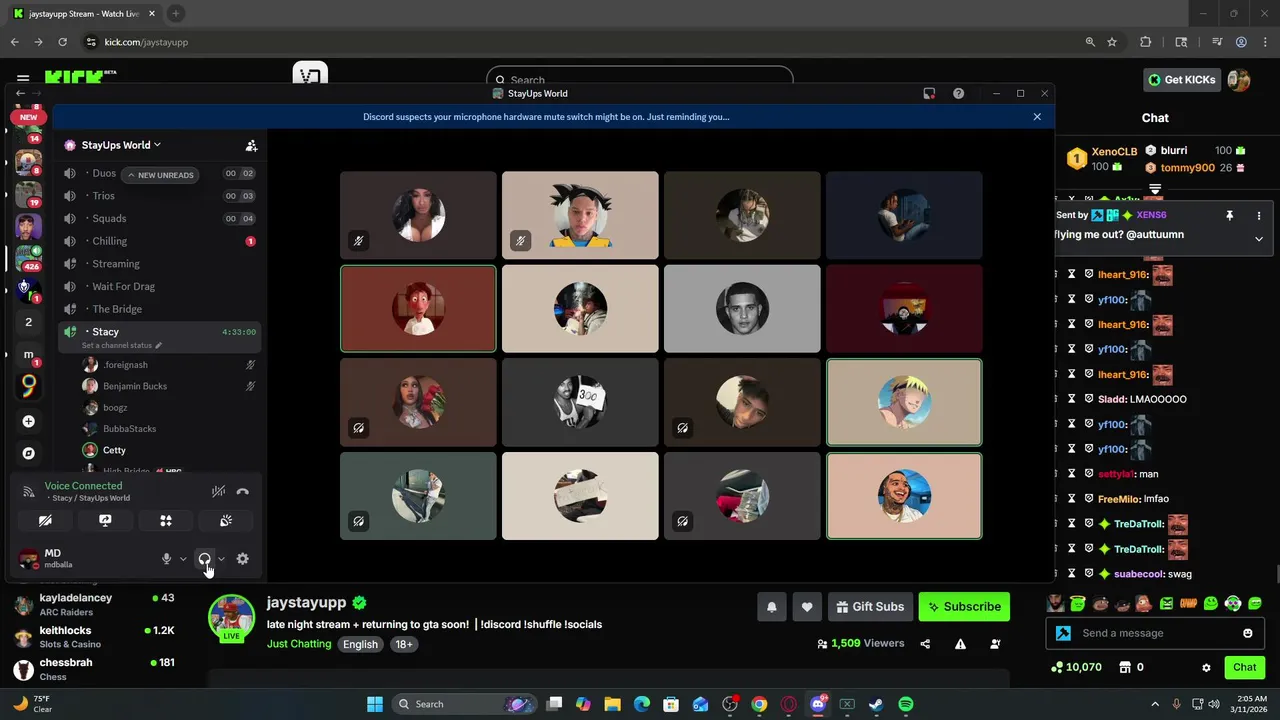Open Discord help question mark icon
Viewport: 1280px width, 720px height.
point(958,93)
